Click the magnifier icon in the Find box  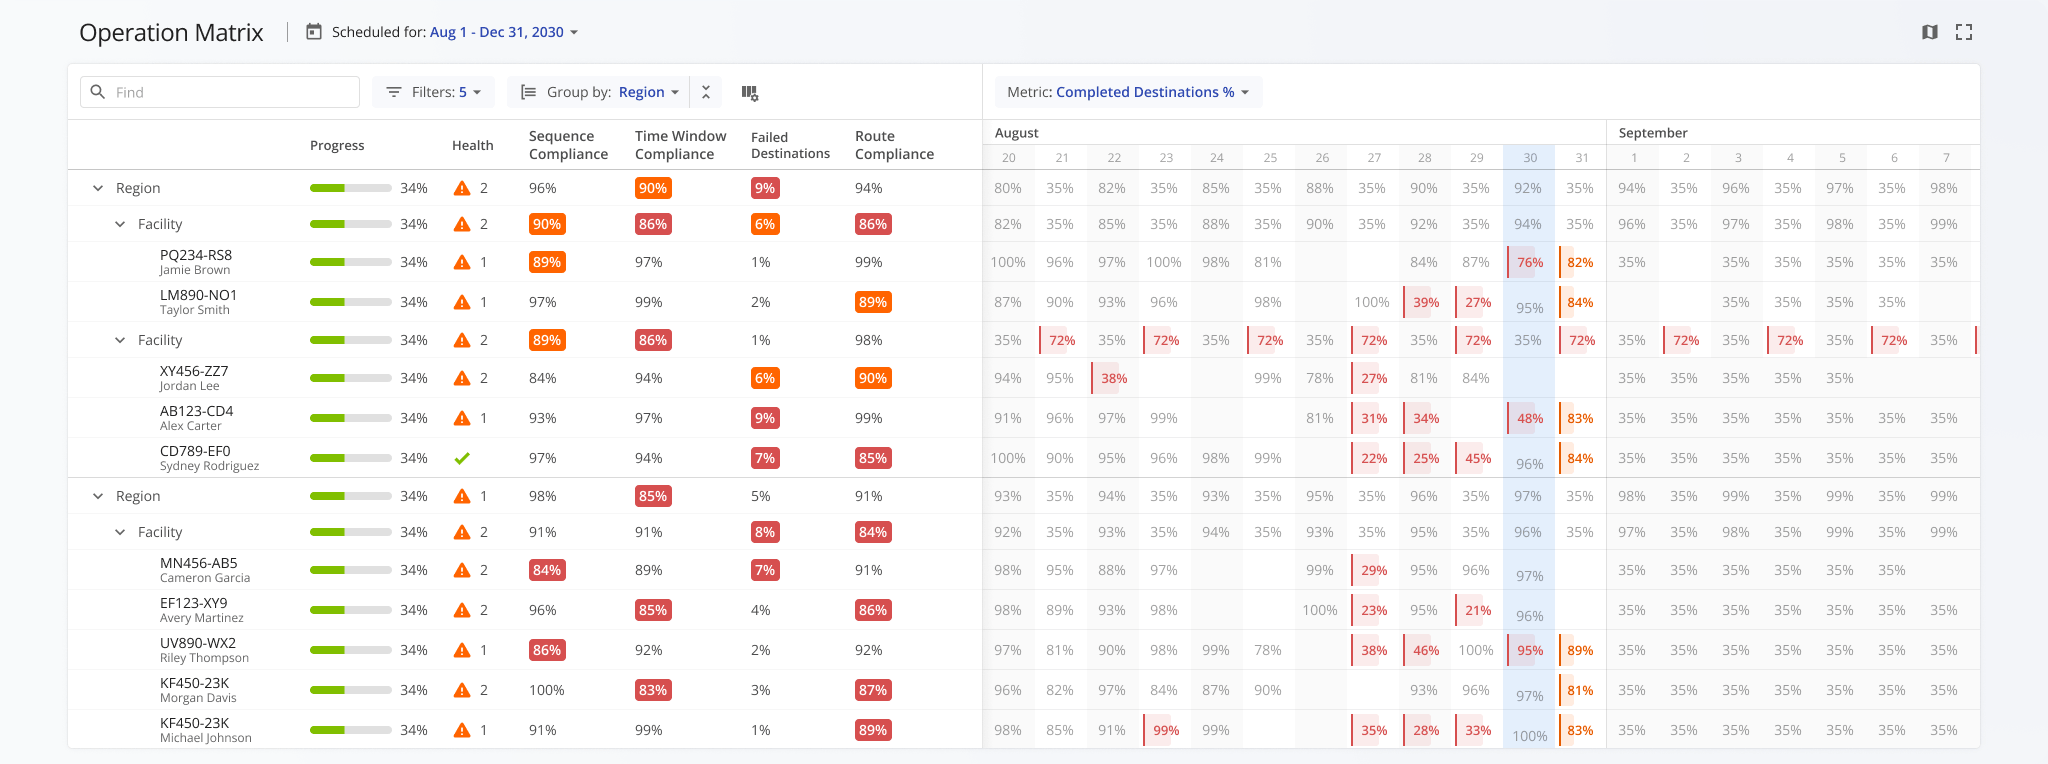(98, 92)
